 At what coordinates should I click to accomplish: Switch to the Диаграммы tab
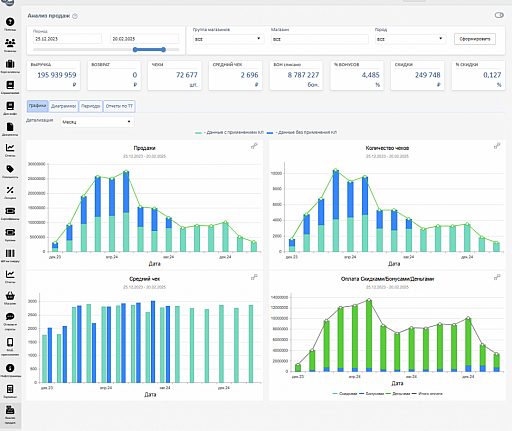[63, 106]
